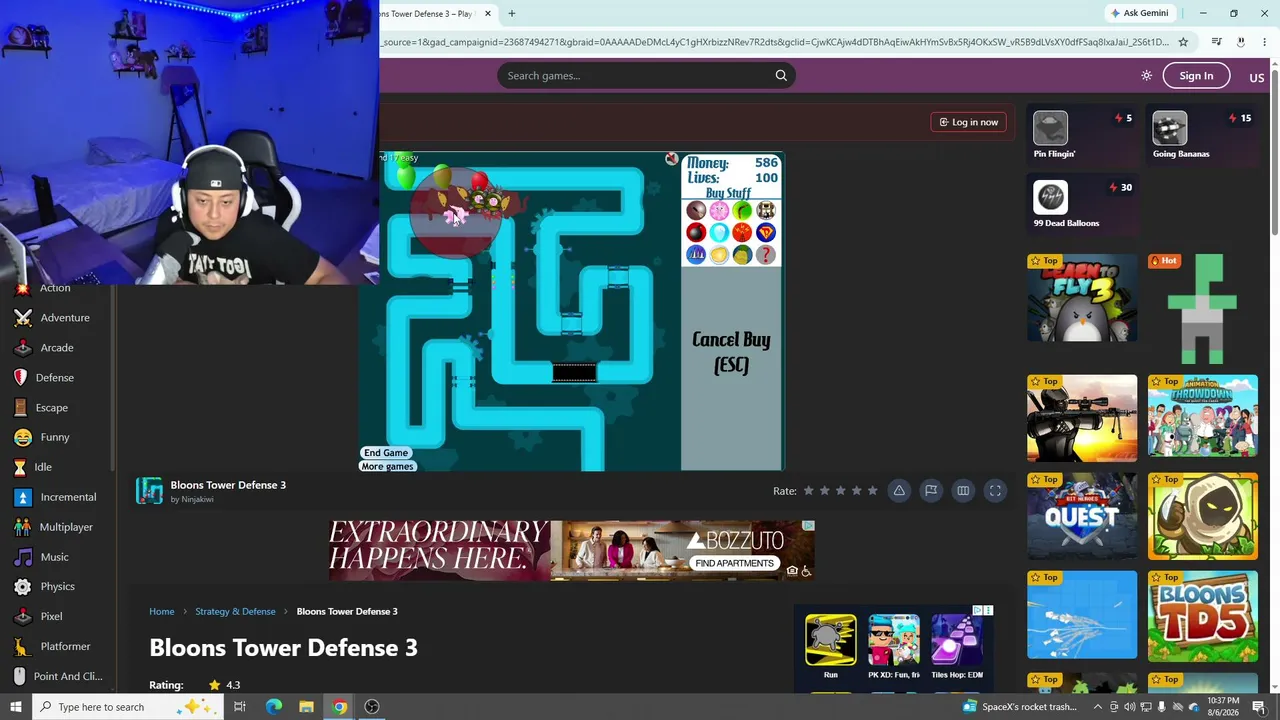The height and width of the screenshot is (720, 1280).
Task: Click Find Apartments in the Bozzuto ad
Action: click(x=735, y=563)
